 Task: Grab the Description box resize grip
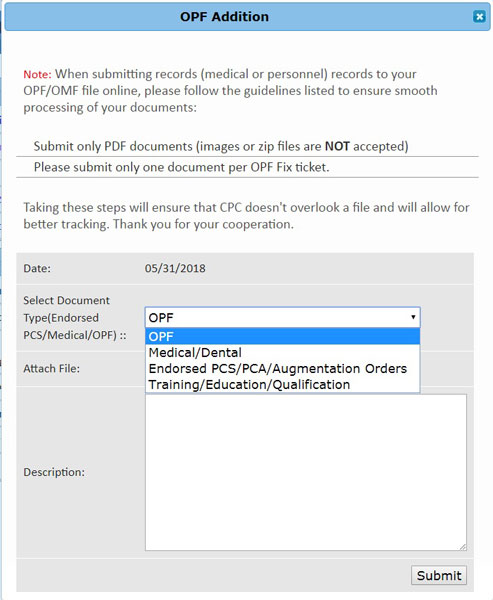pyautogui.click(x=463, y=547)
